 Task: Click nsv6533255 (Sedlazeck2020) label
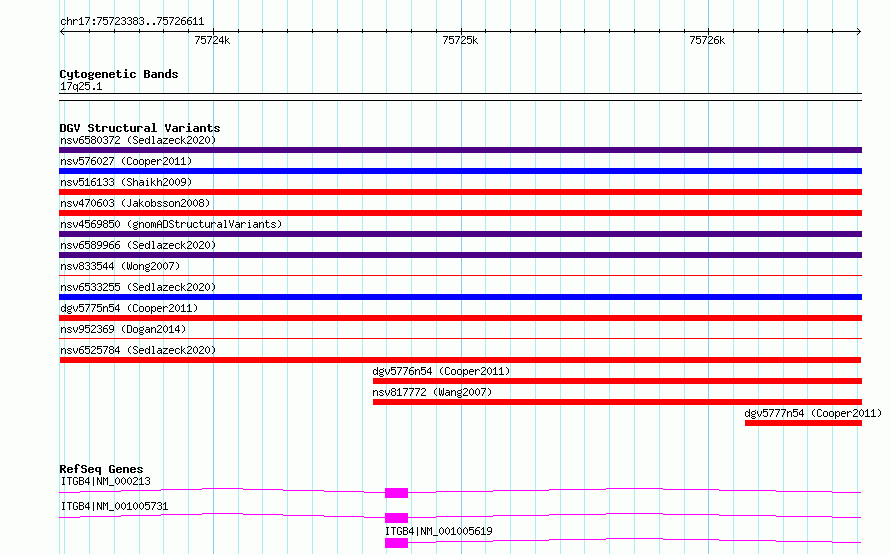(138, 287)
